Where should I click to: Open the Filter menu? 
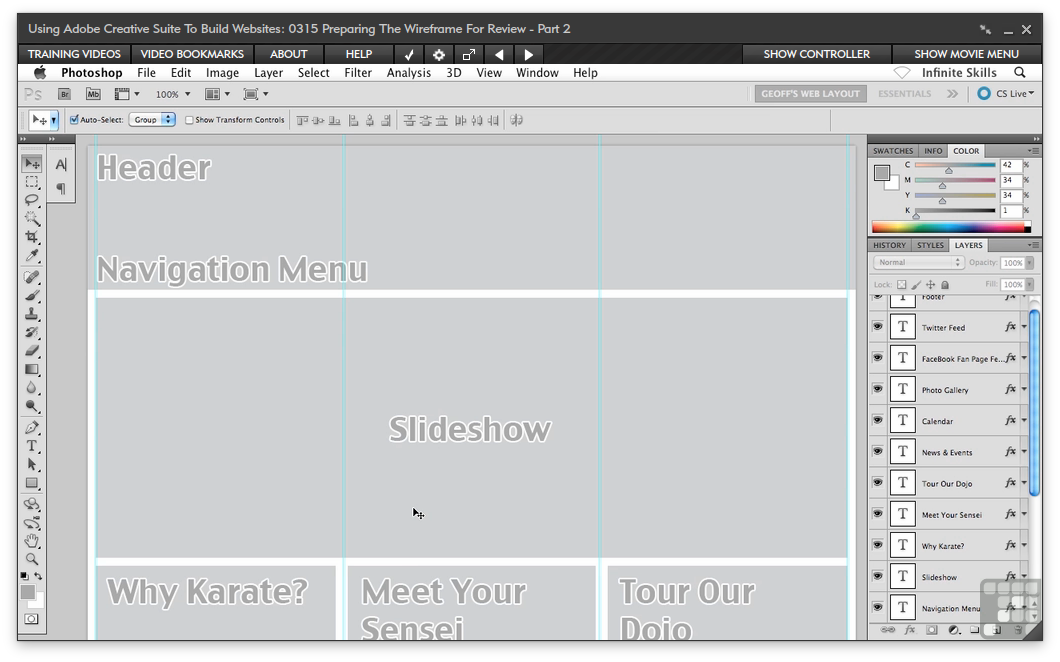[x=358, y=72]
